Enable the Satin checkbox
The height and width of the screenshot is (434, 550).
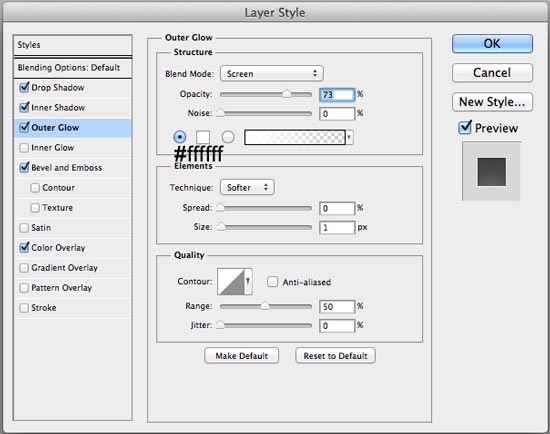[24, 228]
